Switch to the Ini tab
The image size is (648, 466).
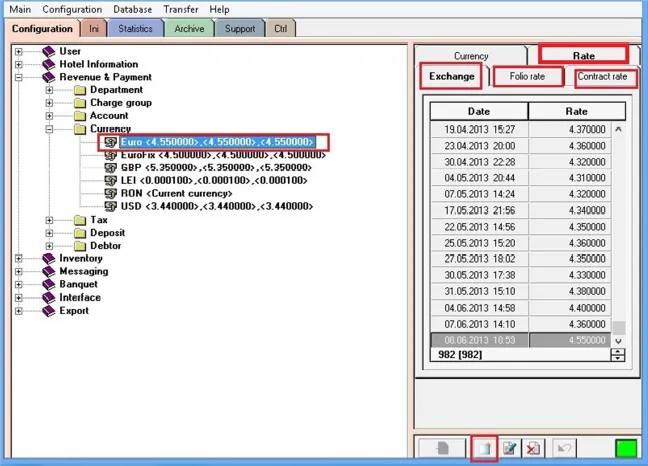click(x=94, y=29)
